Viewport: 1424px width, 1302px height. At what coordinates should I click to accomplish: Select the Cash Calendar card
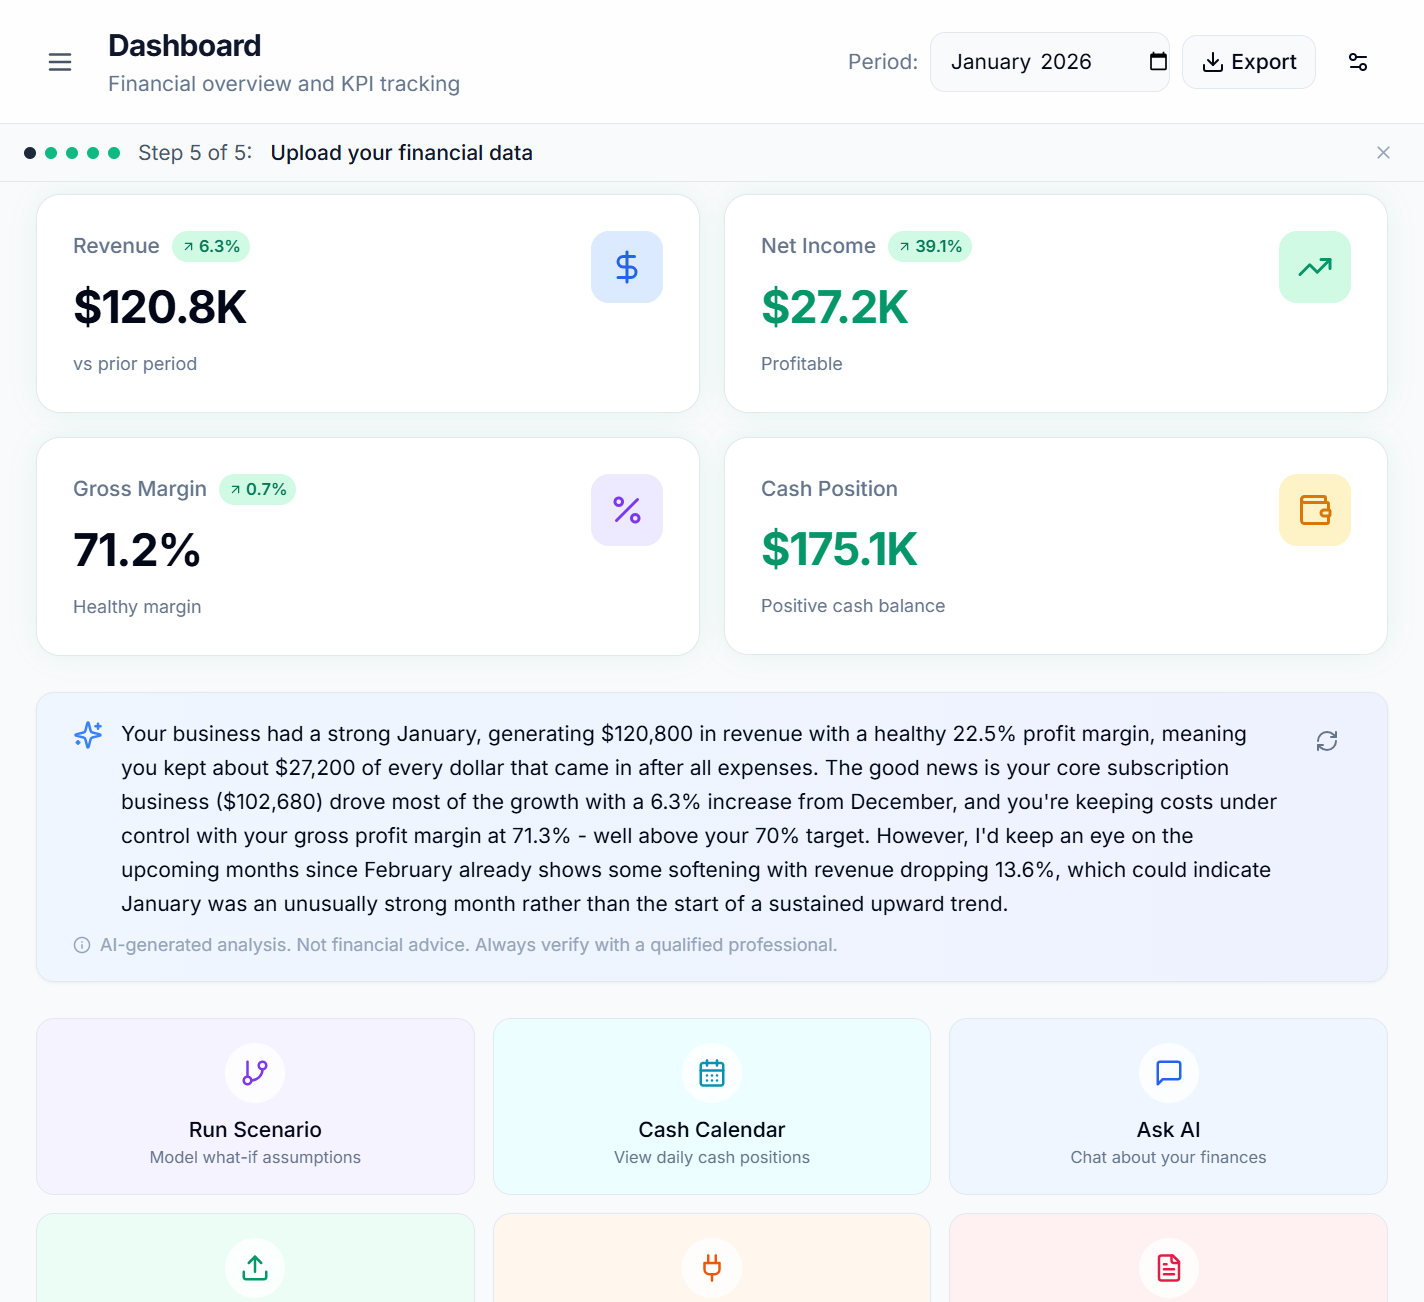click(711, 1106)
